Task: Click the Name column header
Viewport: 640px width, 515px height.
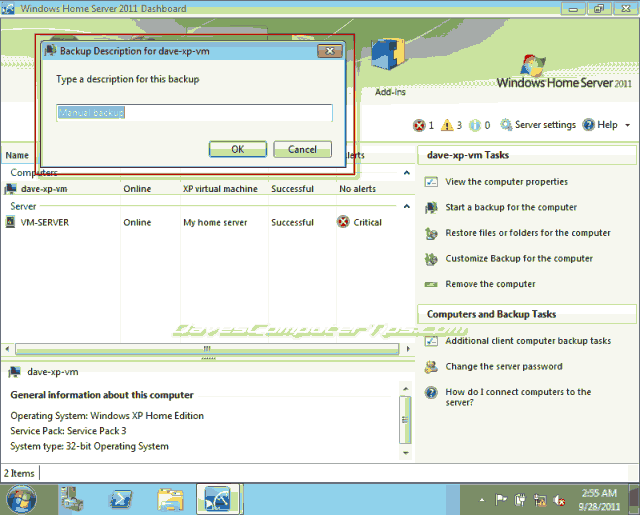Action: coord(17,155)
